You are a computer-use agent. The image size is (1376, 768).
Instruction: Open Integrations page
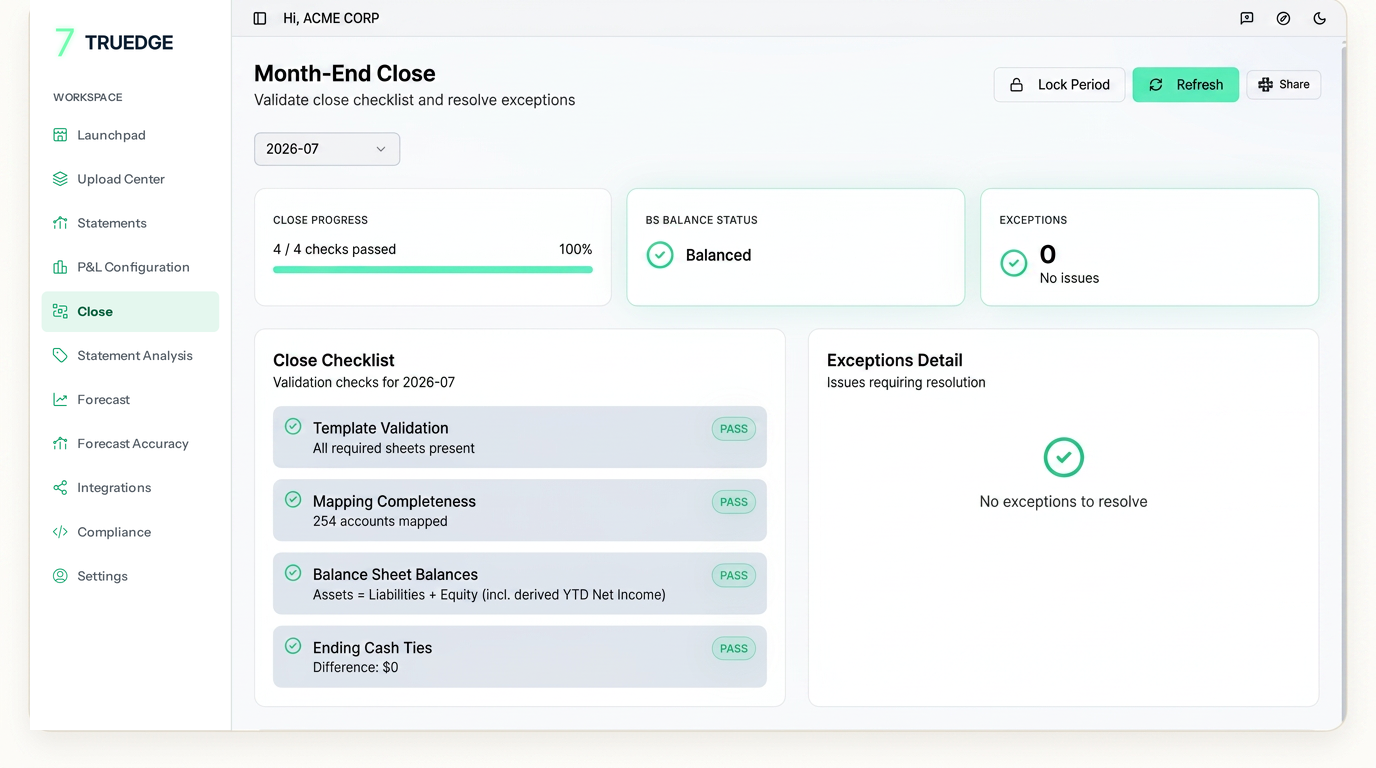[130, 487]
